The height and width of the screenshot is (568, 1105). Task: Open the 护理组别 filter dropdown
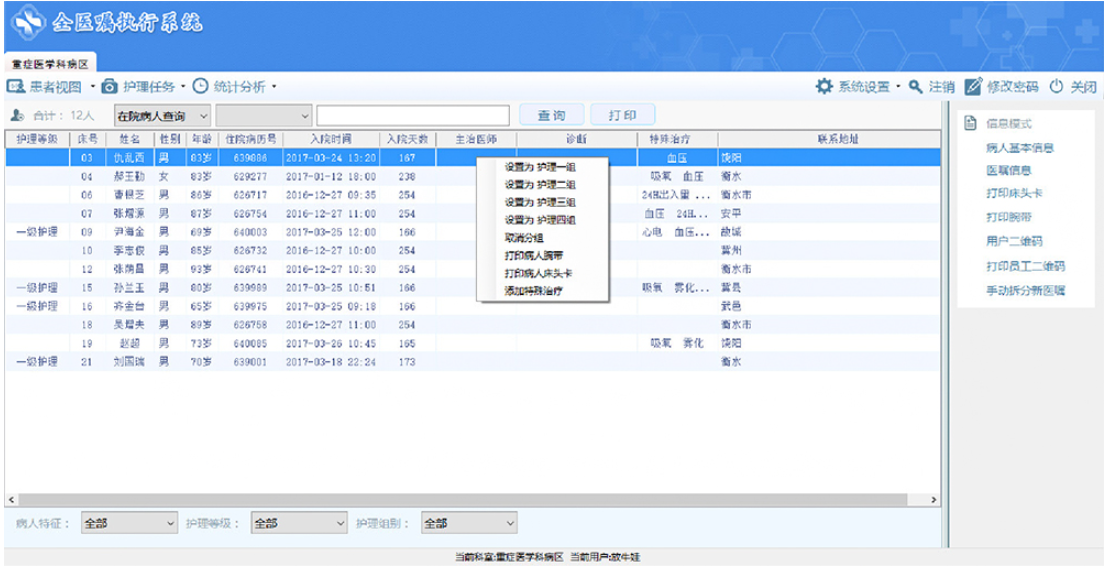pyautogui.click(x=469, y=524)
